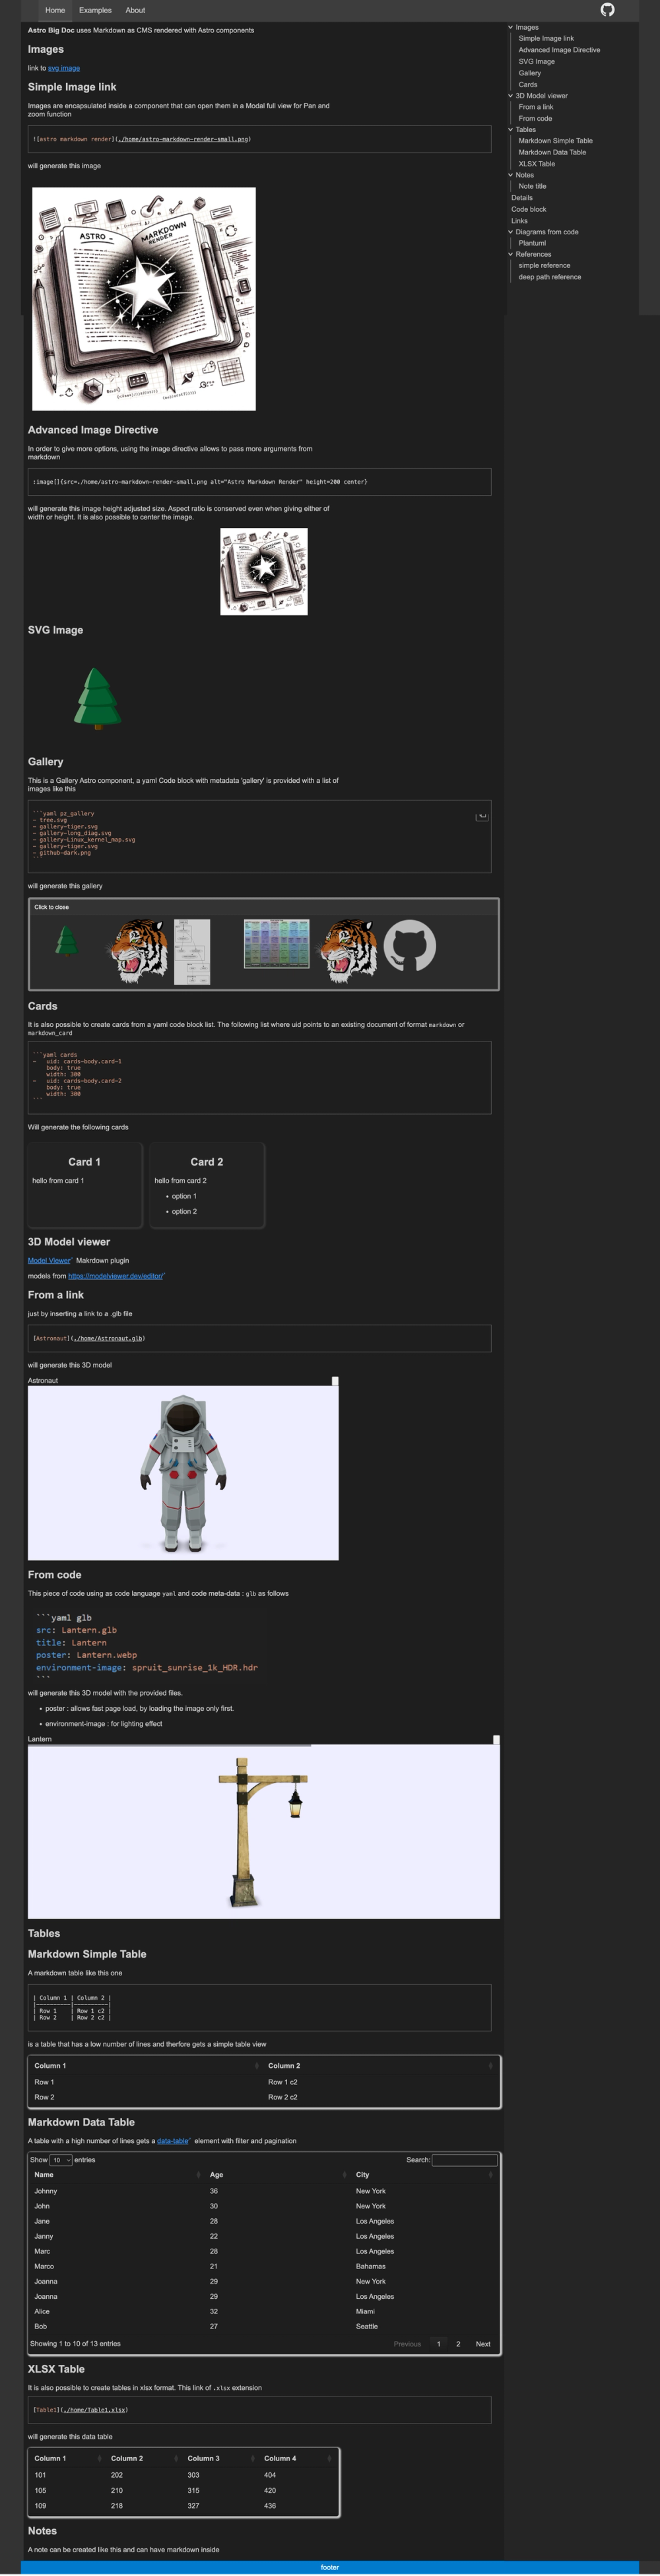The width and height of the screenshot is (660, 2576).
Task: Jump to Cards in sidebar
Action: point(527,84)
